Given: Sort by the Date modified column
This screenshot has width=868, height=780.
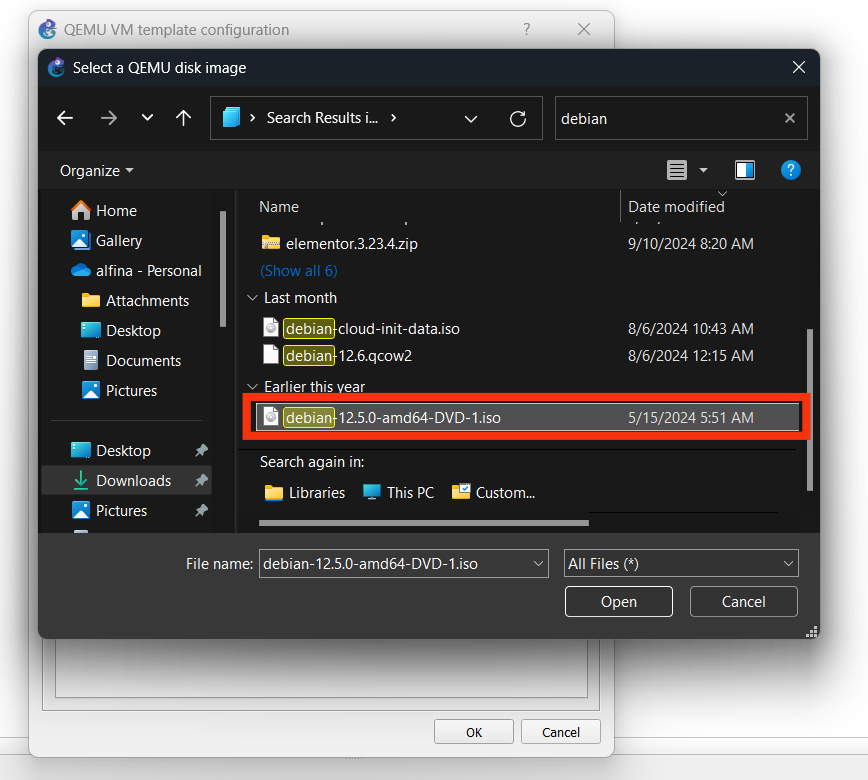Looking at the screenshot, I should click(x=676, y=207).
